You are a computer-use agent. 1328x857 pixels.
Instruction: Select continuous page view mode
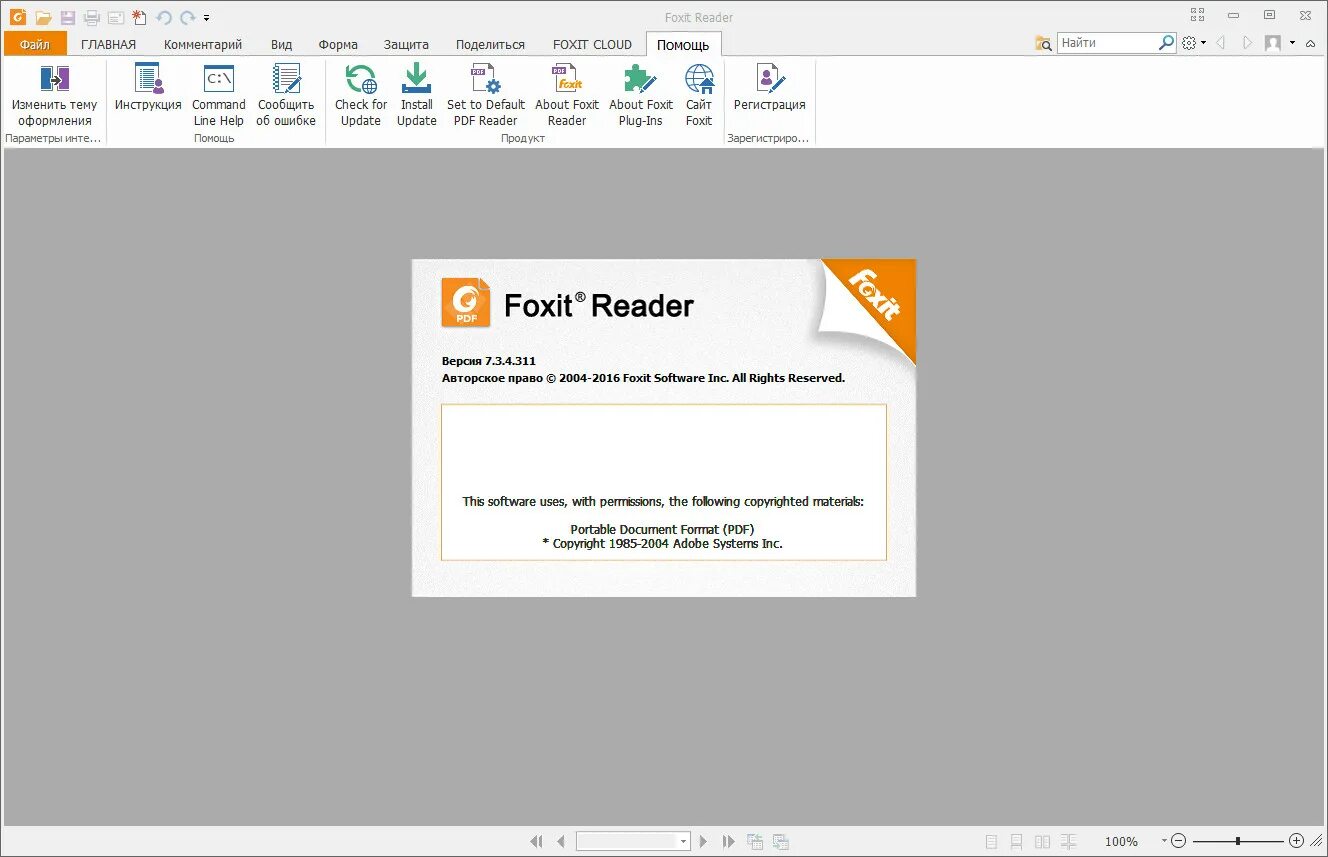[1016, 842]
